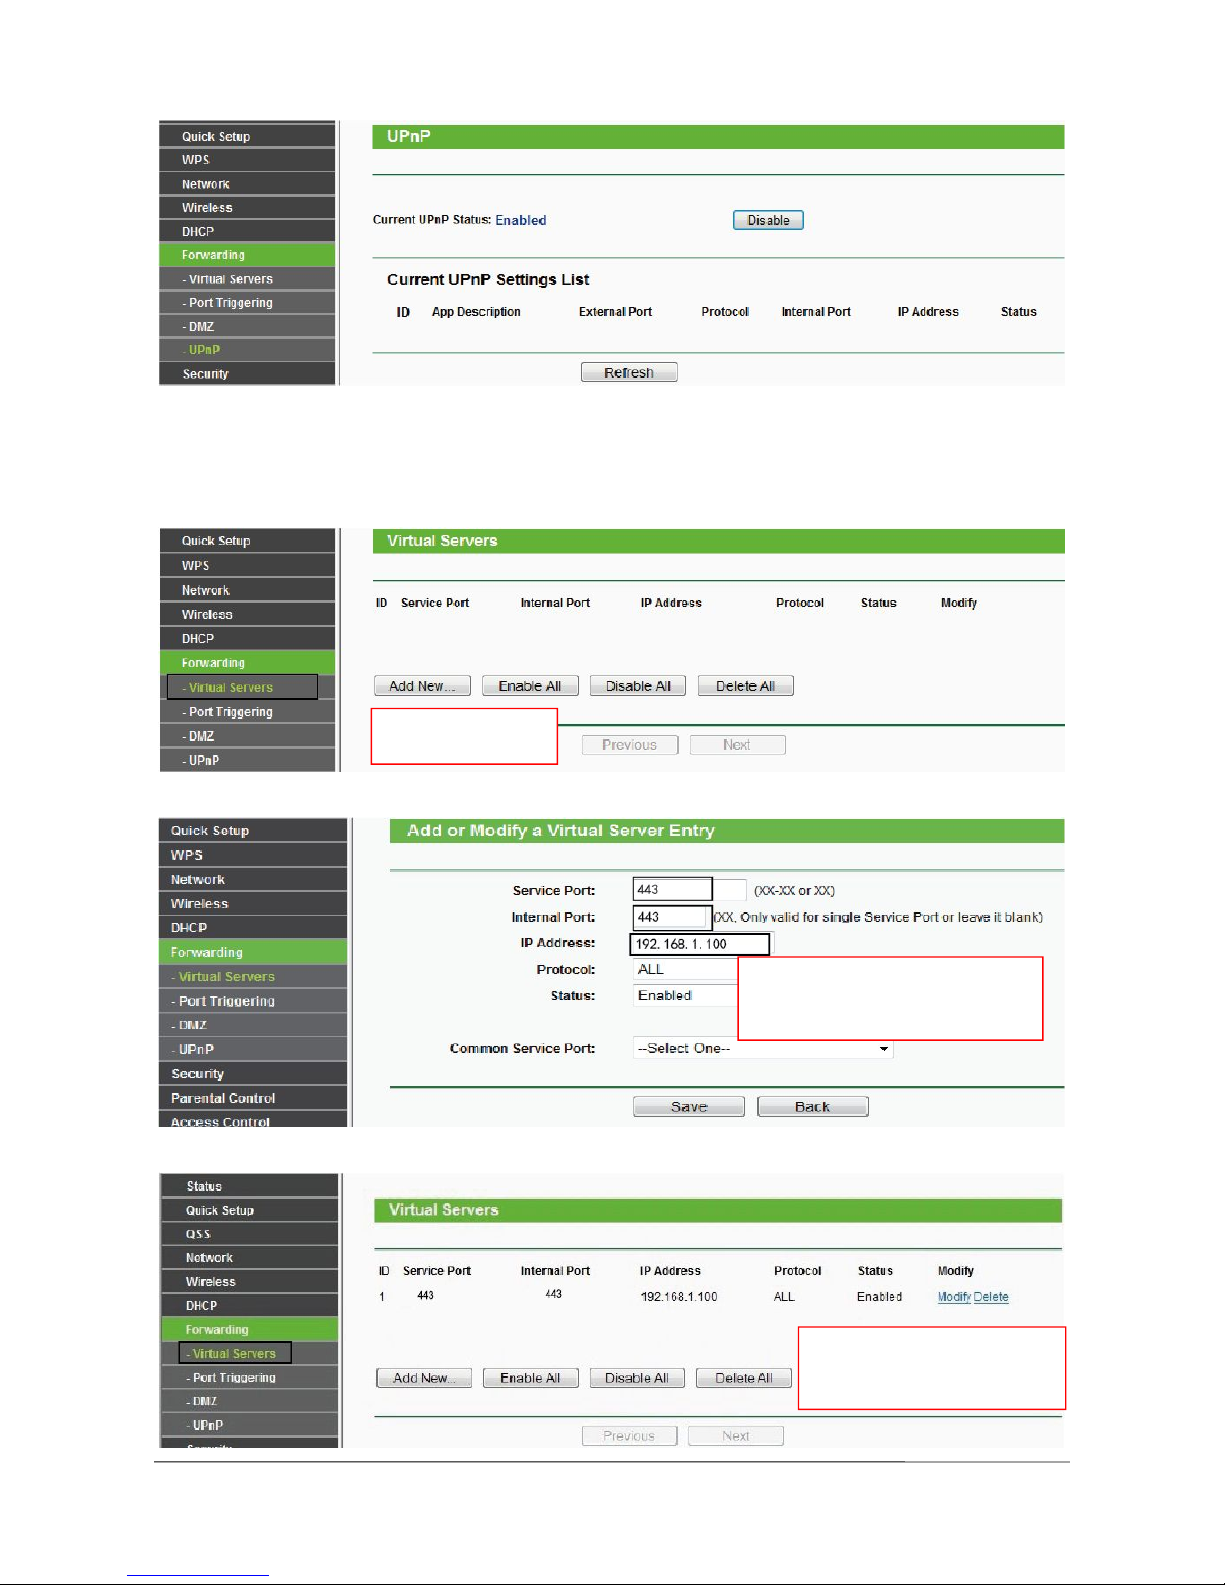This screenshot has width=1225, height=1585.
Task: Click Previous on the page listing the 443 entry
Action: (629, 1436)
